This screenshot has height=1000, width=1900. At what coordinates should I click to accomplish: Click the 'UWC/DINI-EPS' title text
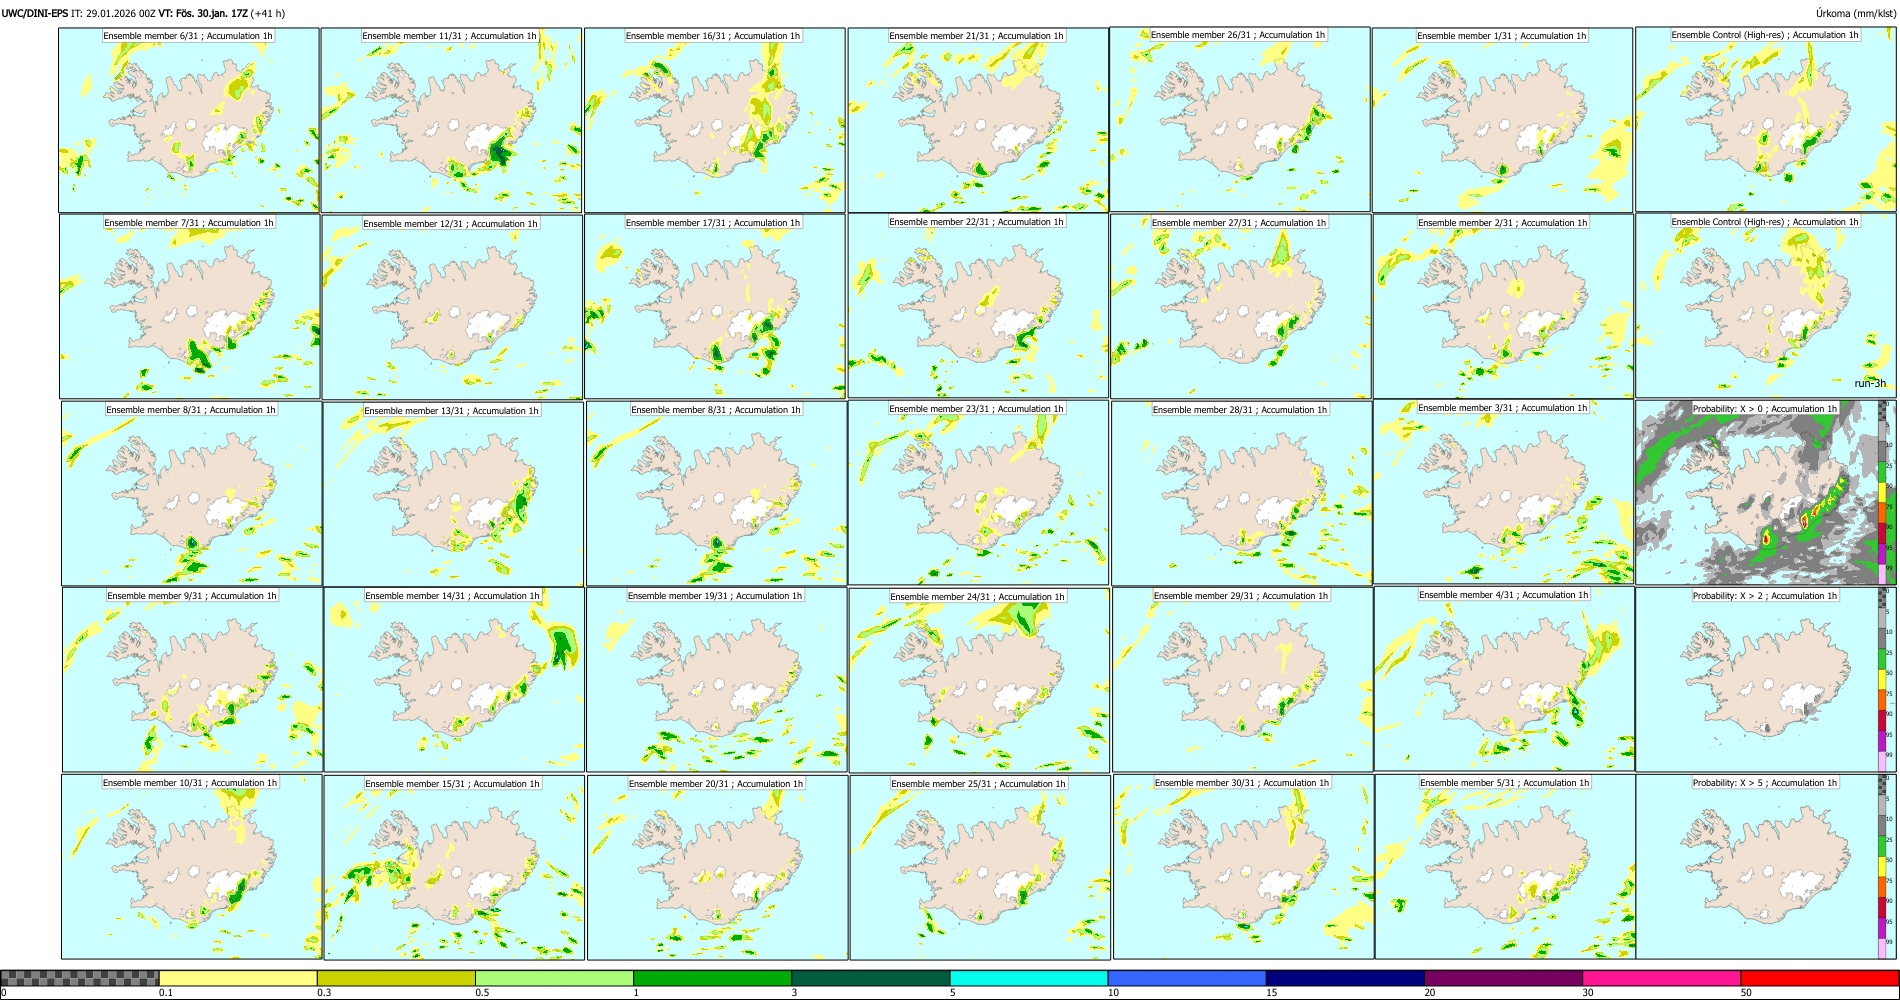tap(35, 13)
